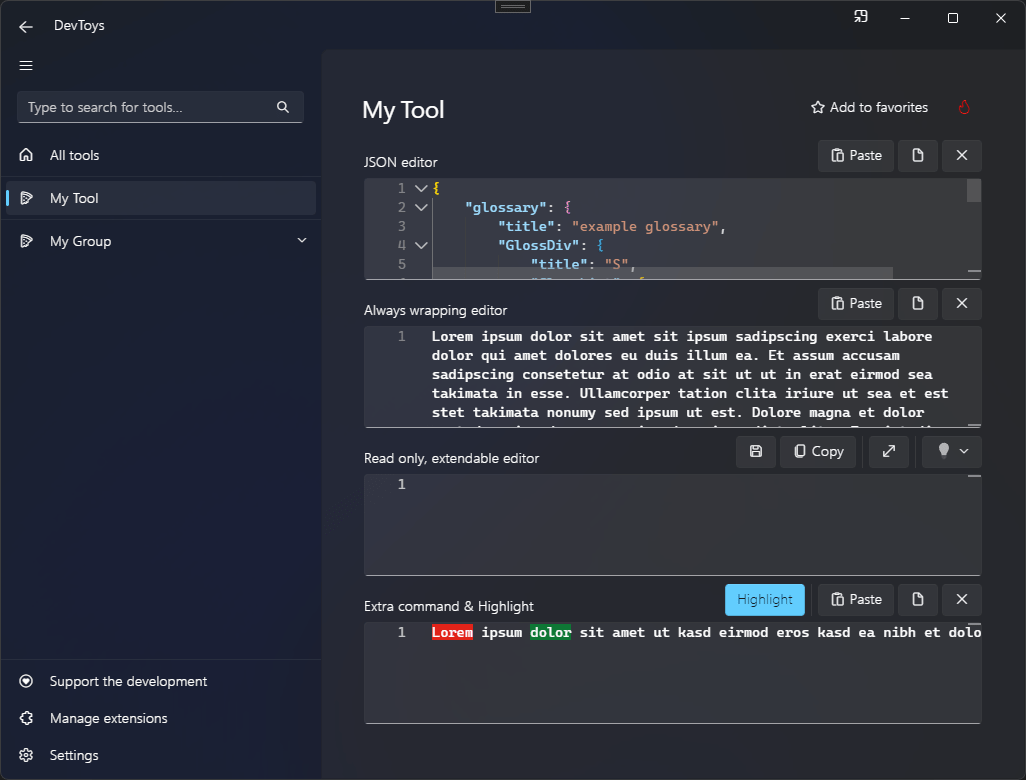Click the red flame icon
Viewport: 1026px width, 780px height.
964,107
